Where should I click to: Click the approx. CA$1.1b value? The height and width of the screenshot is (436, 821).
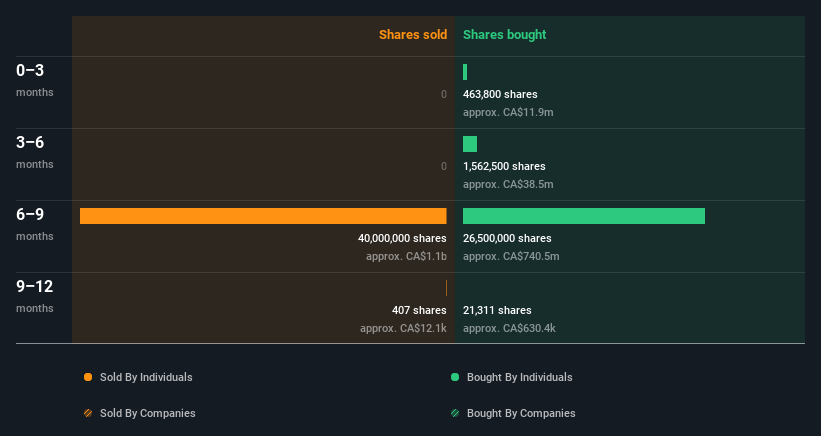(x=406, y=256)
